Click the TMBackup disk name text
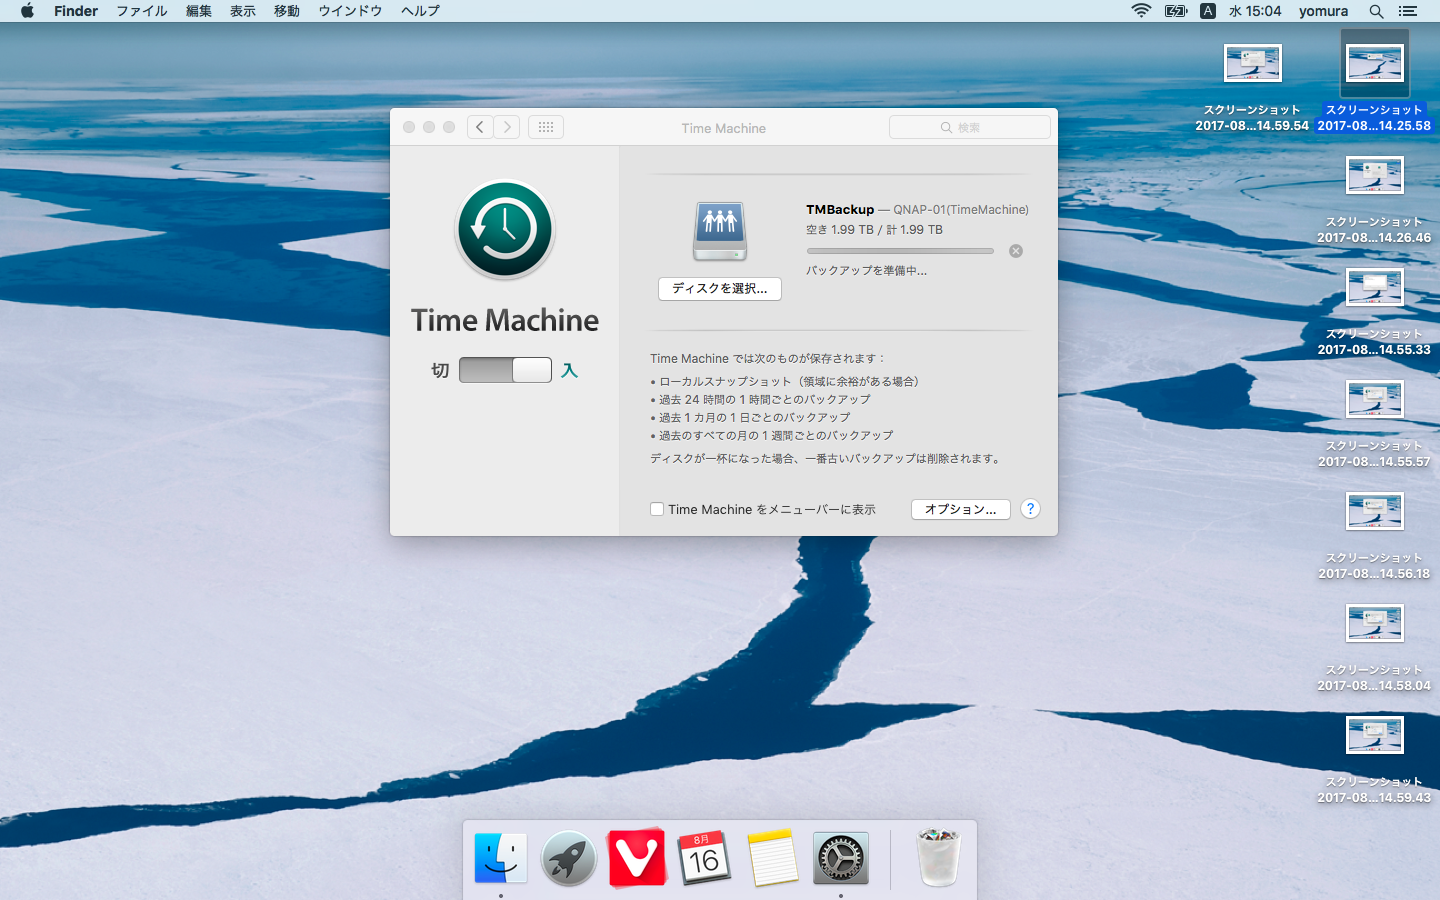The image size is (1440, 900). click(840, 209)
